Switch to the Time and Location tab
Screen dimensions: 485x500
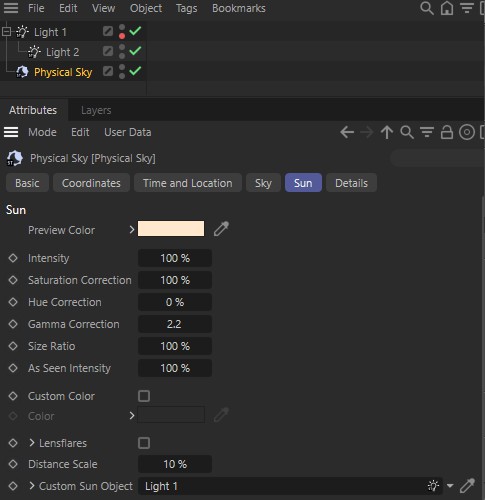(x=188, y=183)
